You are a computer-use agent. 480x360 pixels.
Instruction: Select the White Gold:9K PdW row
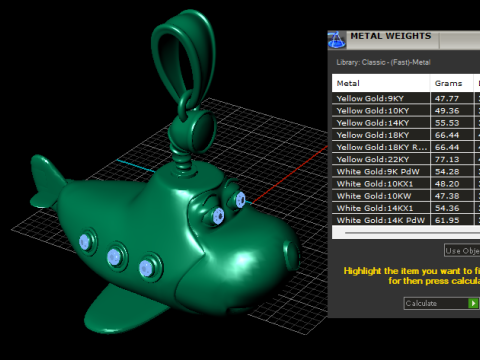coord(406,171)
